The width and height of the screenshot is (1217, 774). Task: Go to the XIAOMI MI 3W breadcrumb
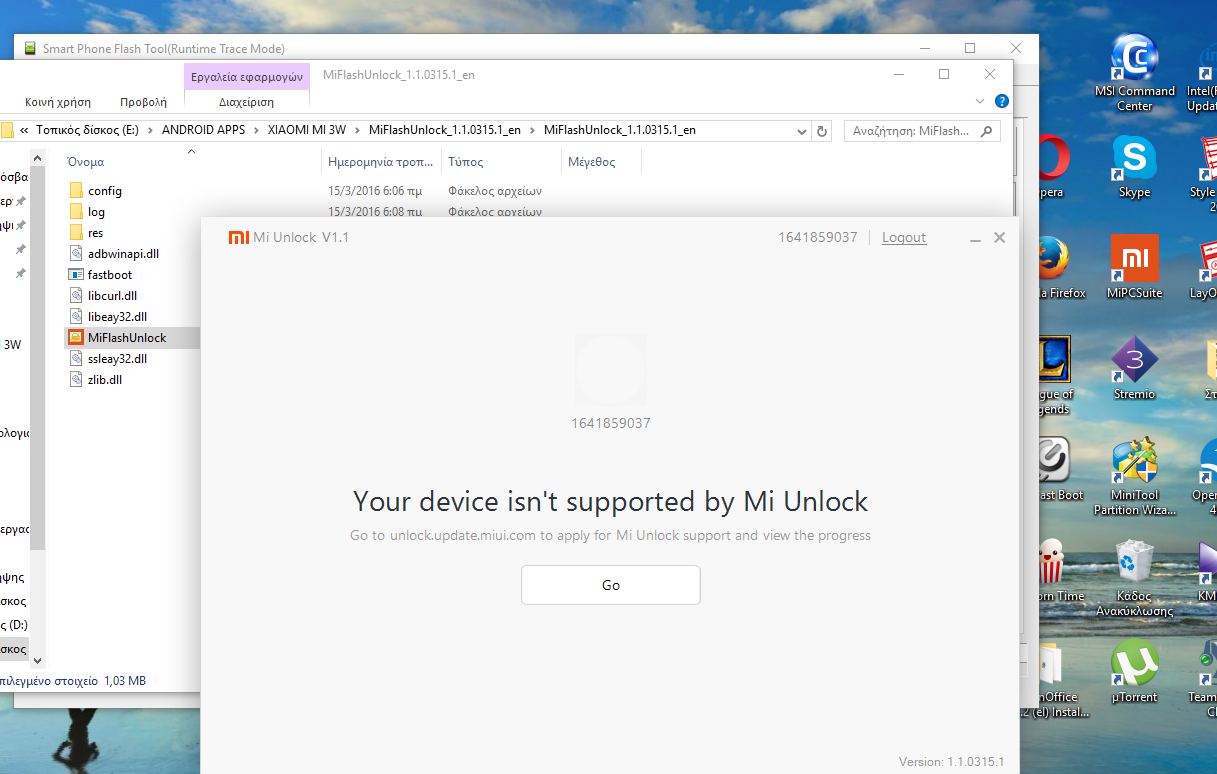click(307, 130)
